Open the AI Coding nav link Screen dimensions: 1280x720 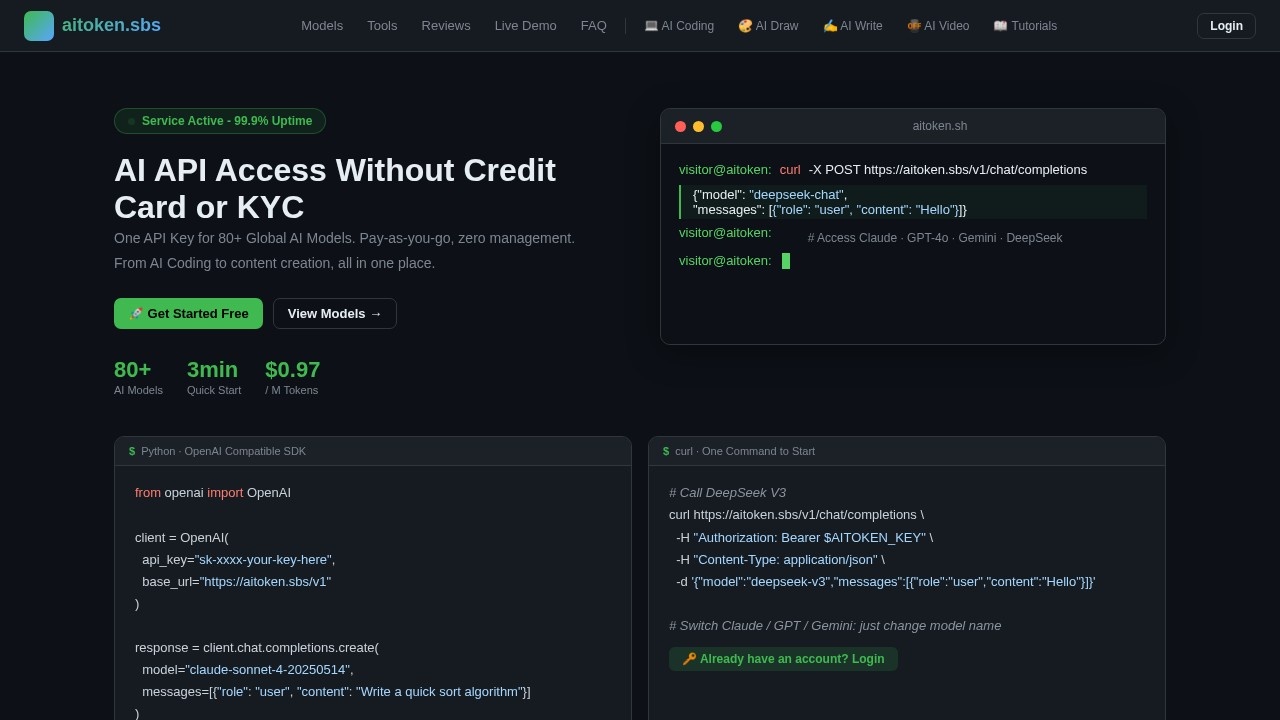tap(679, 26)
